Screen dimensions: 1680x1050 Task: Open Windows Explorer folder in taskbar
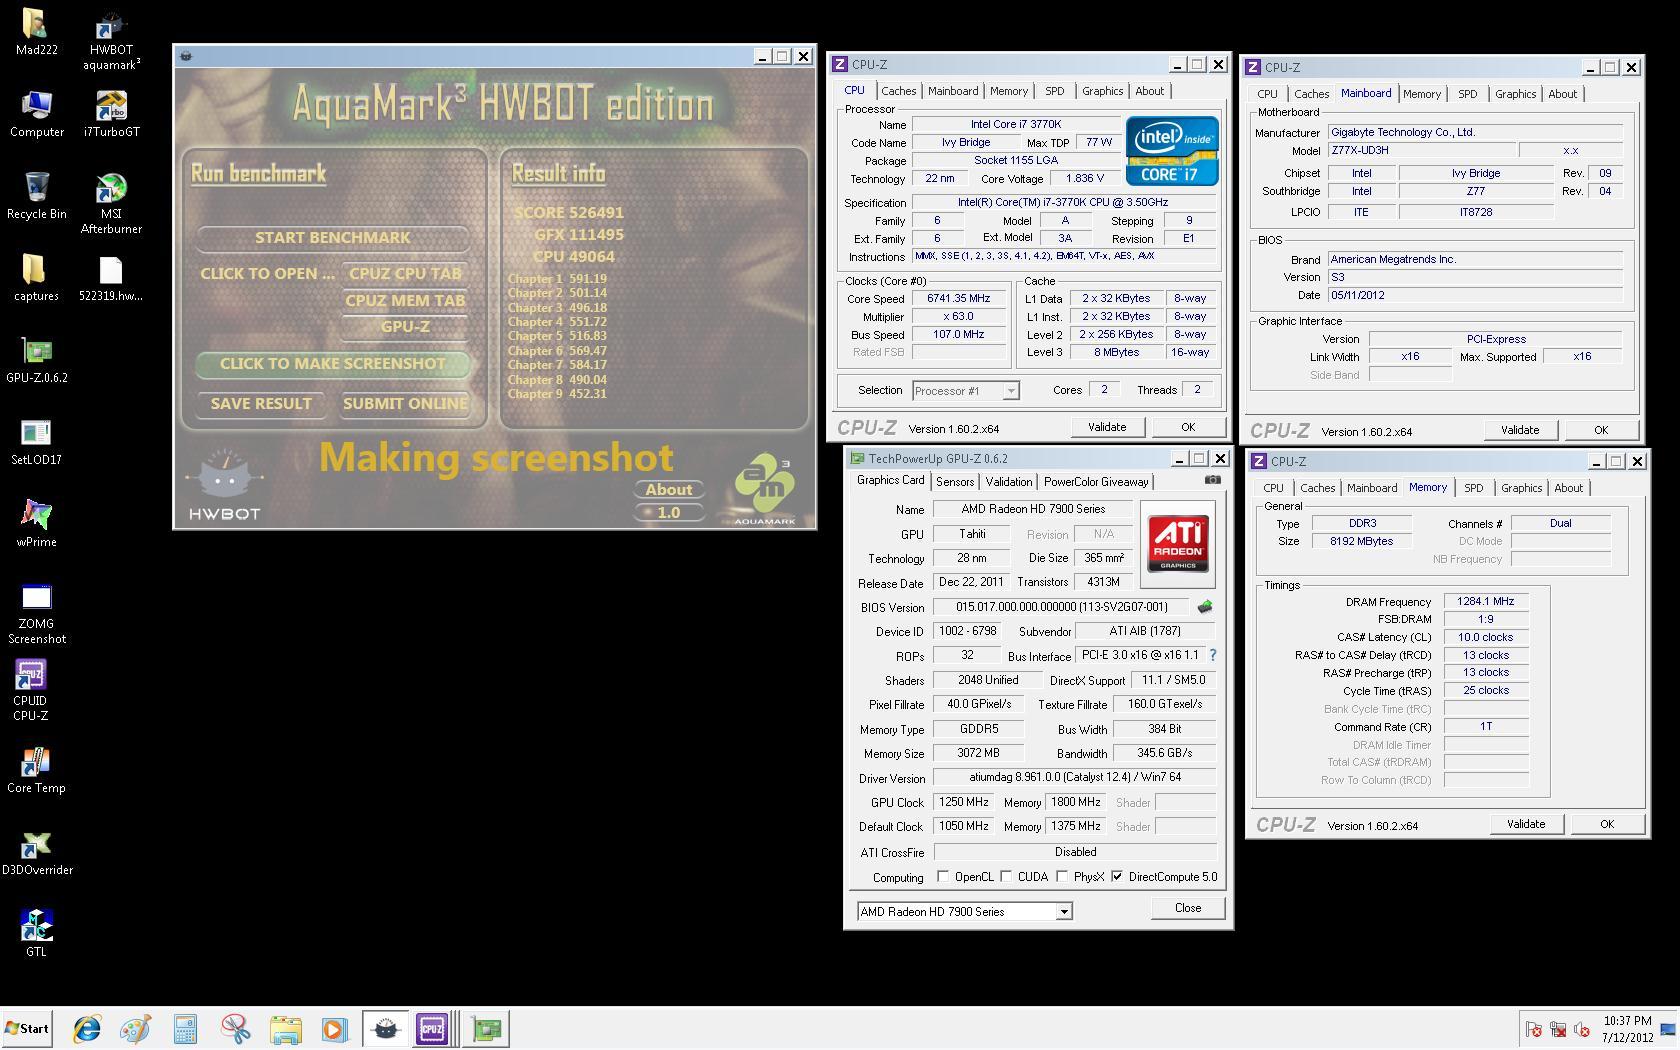pyautogui.click(x=285, y=1029)
